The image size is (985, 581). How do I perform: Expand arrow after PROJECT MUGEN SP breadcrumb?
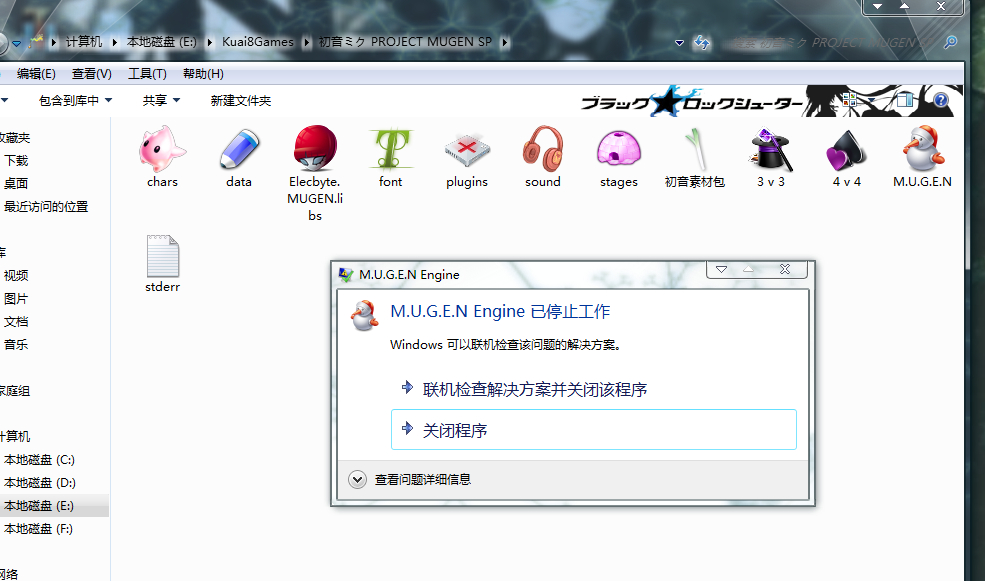coord(504,42)
